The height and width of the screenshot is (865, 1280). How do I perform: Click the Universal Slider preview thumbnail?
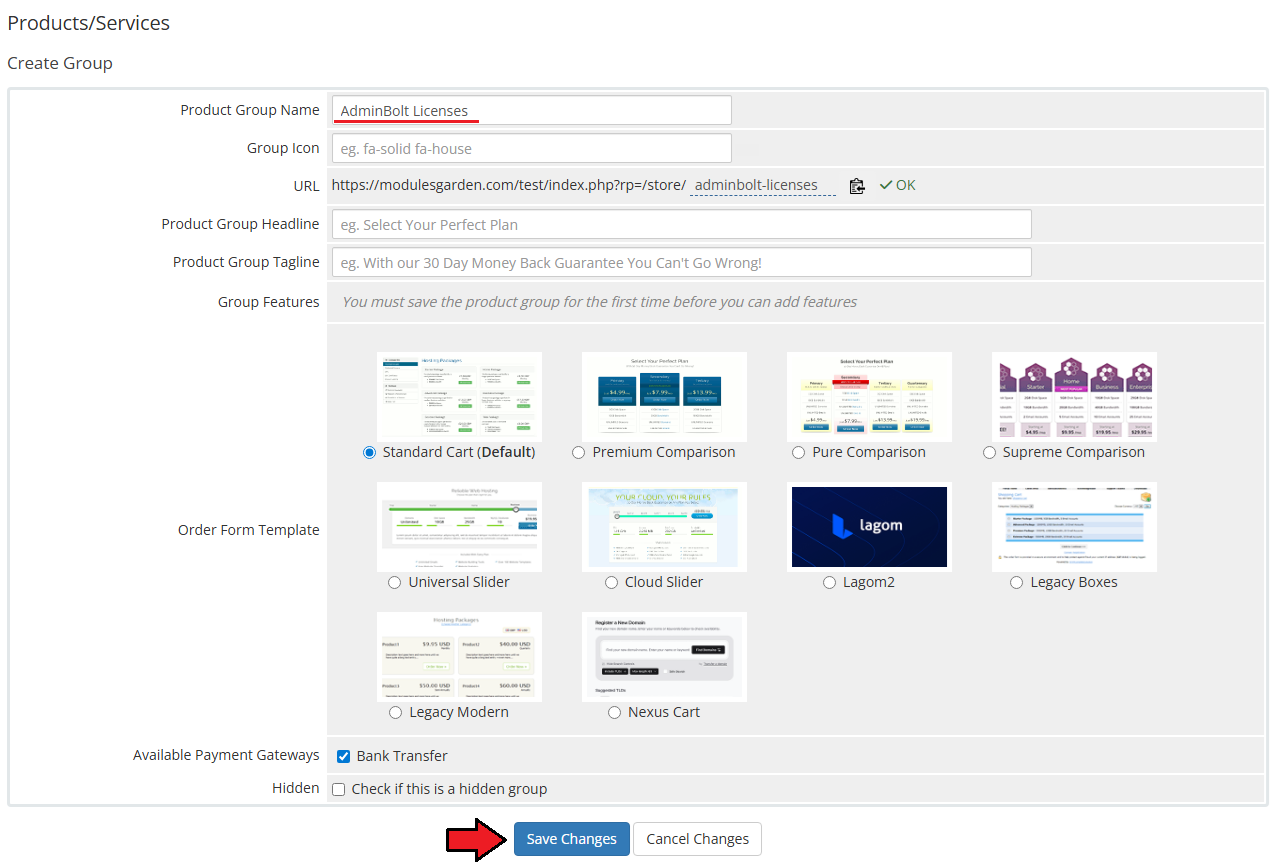pyautogui.click(x=460, y=527)
